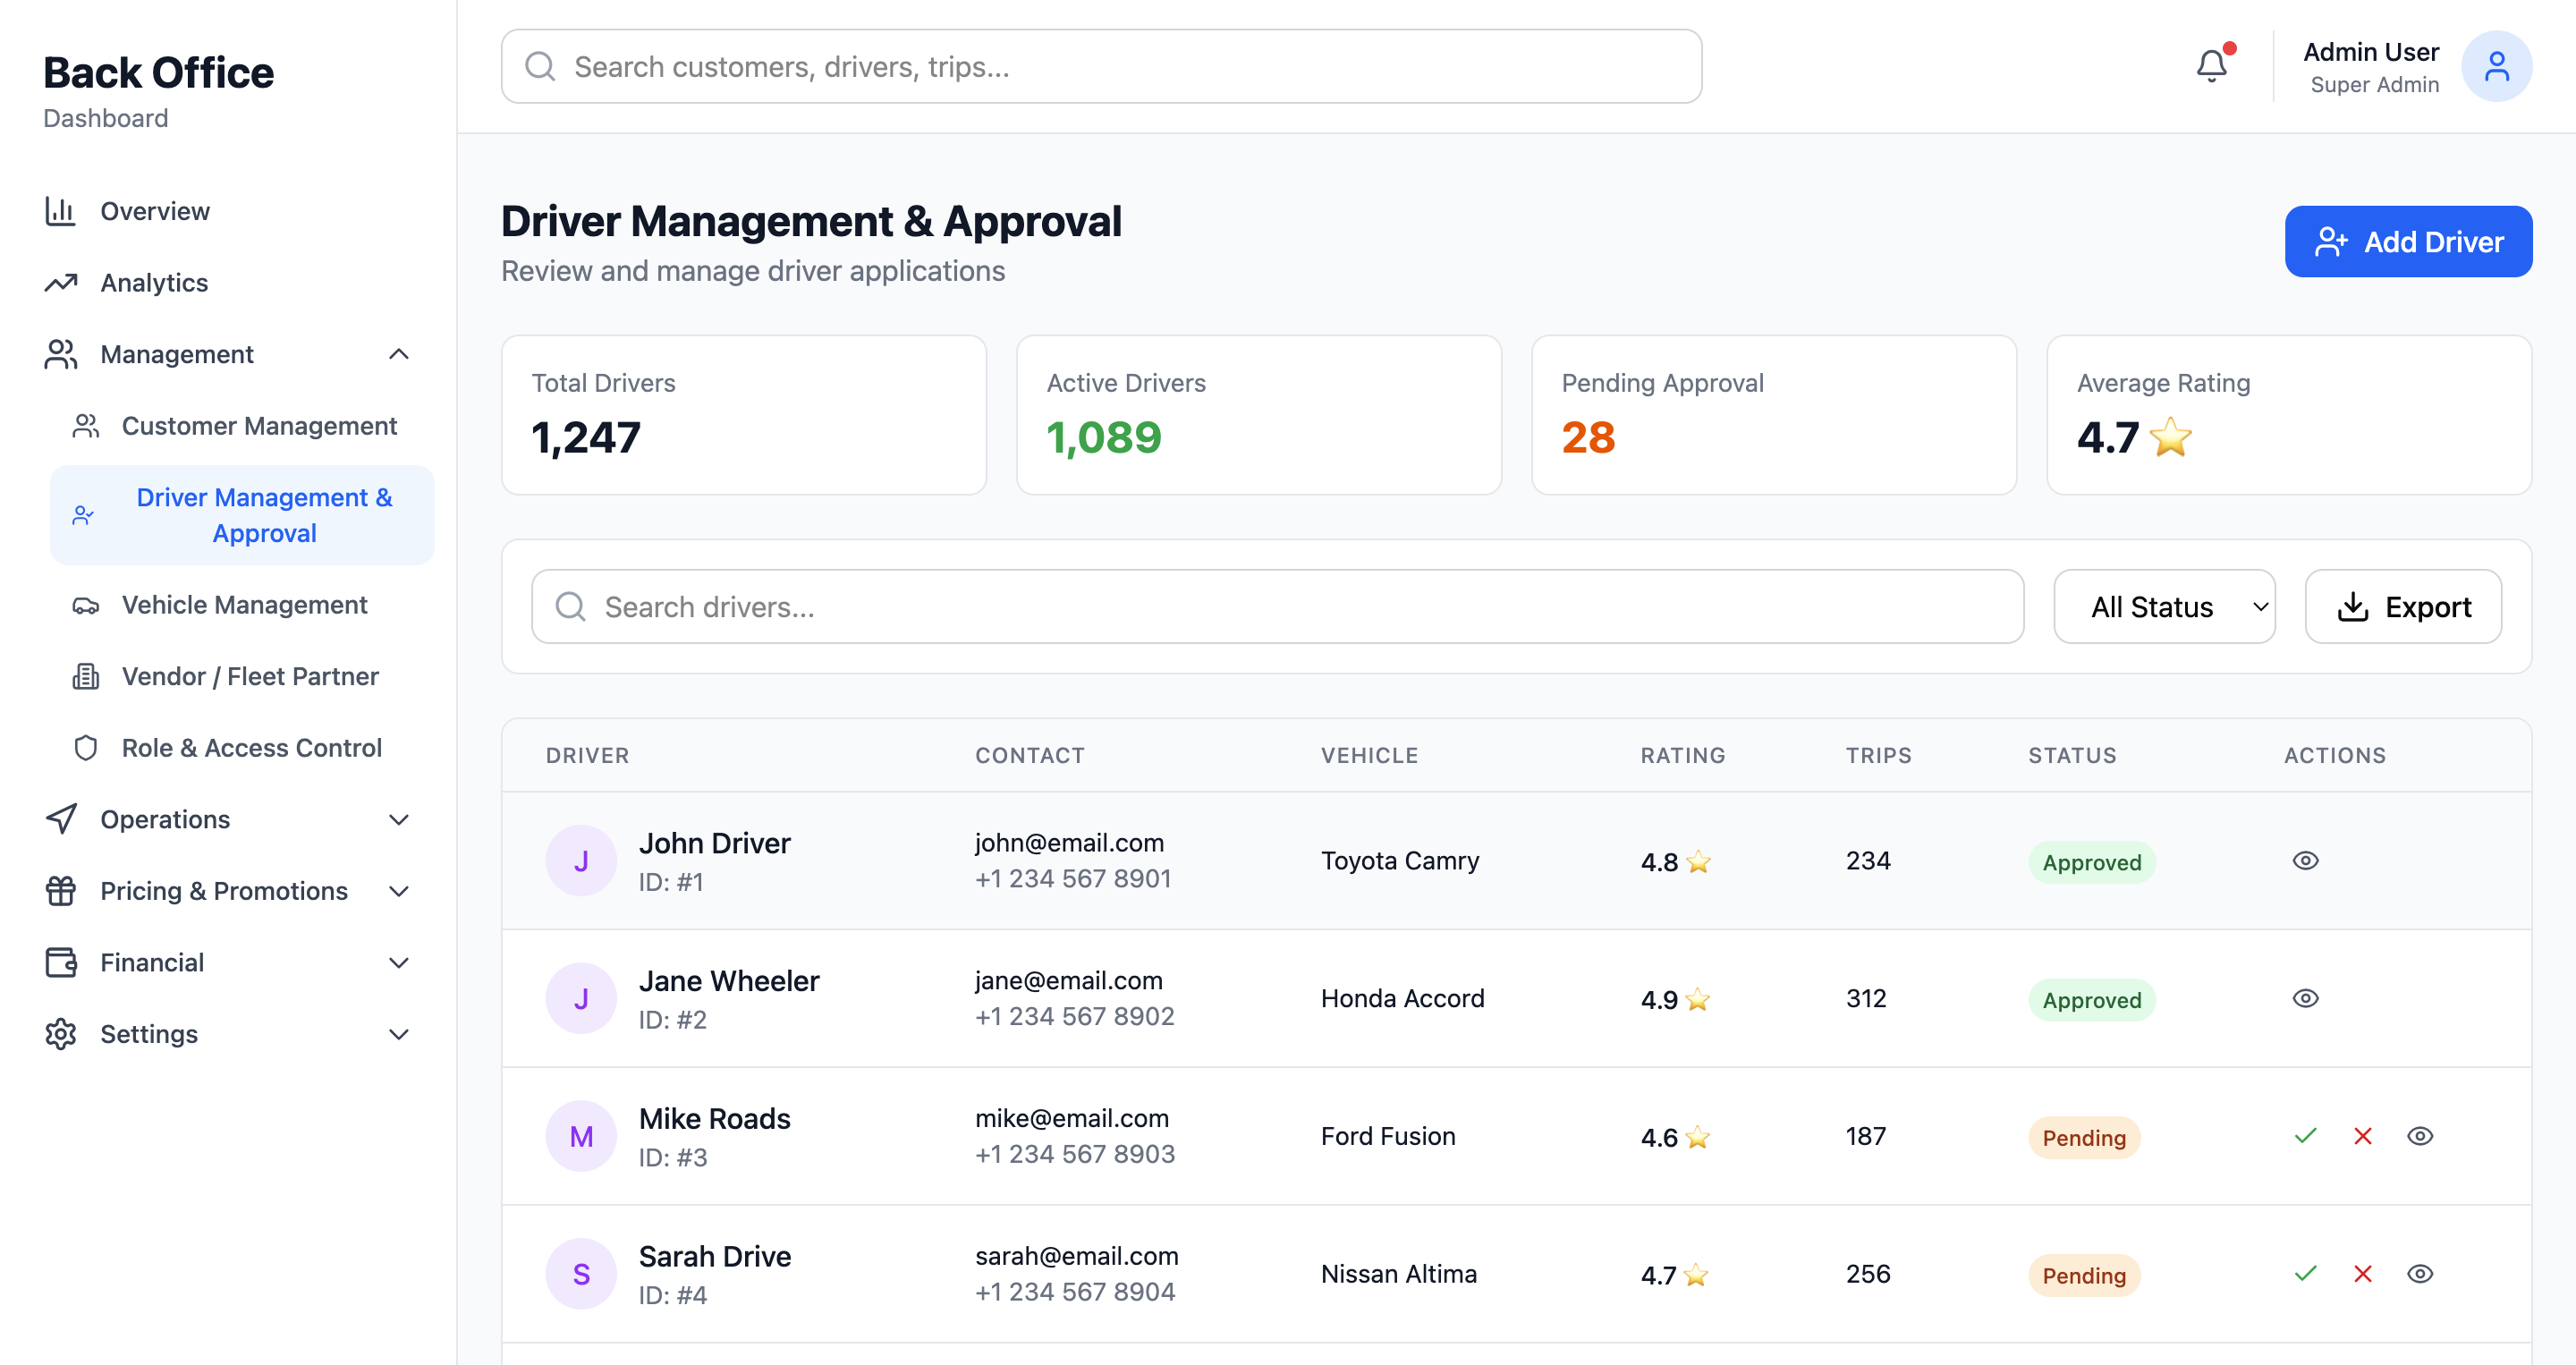Click the Vehicle Management car icon
Viewport: 2576px width, 1365px height.
point(86,605)
